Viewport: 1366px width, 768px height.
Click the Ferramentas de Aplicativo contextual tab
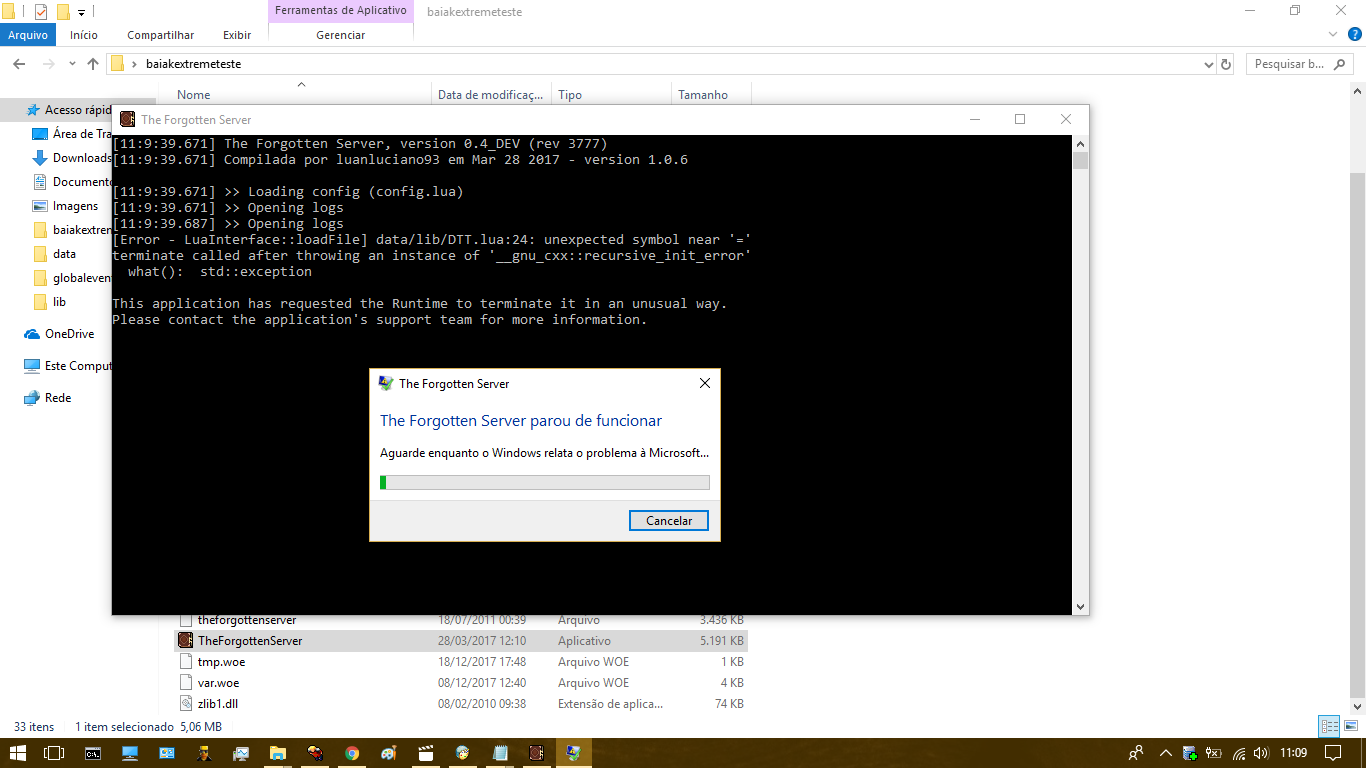pyautogui.click(x=341, y=11)
